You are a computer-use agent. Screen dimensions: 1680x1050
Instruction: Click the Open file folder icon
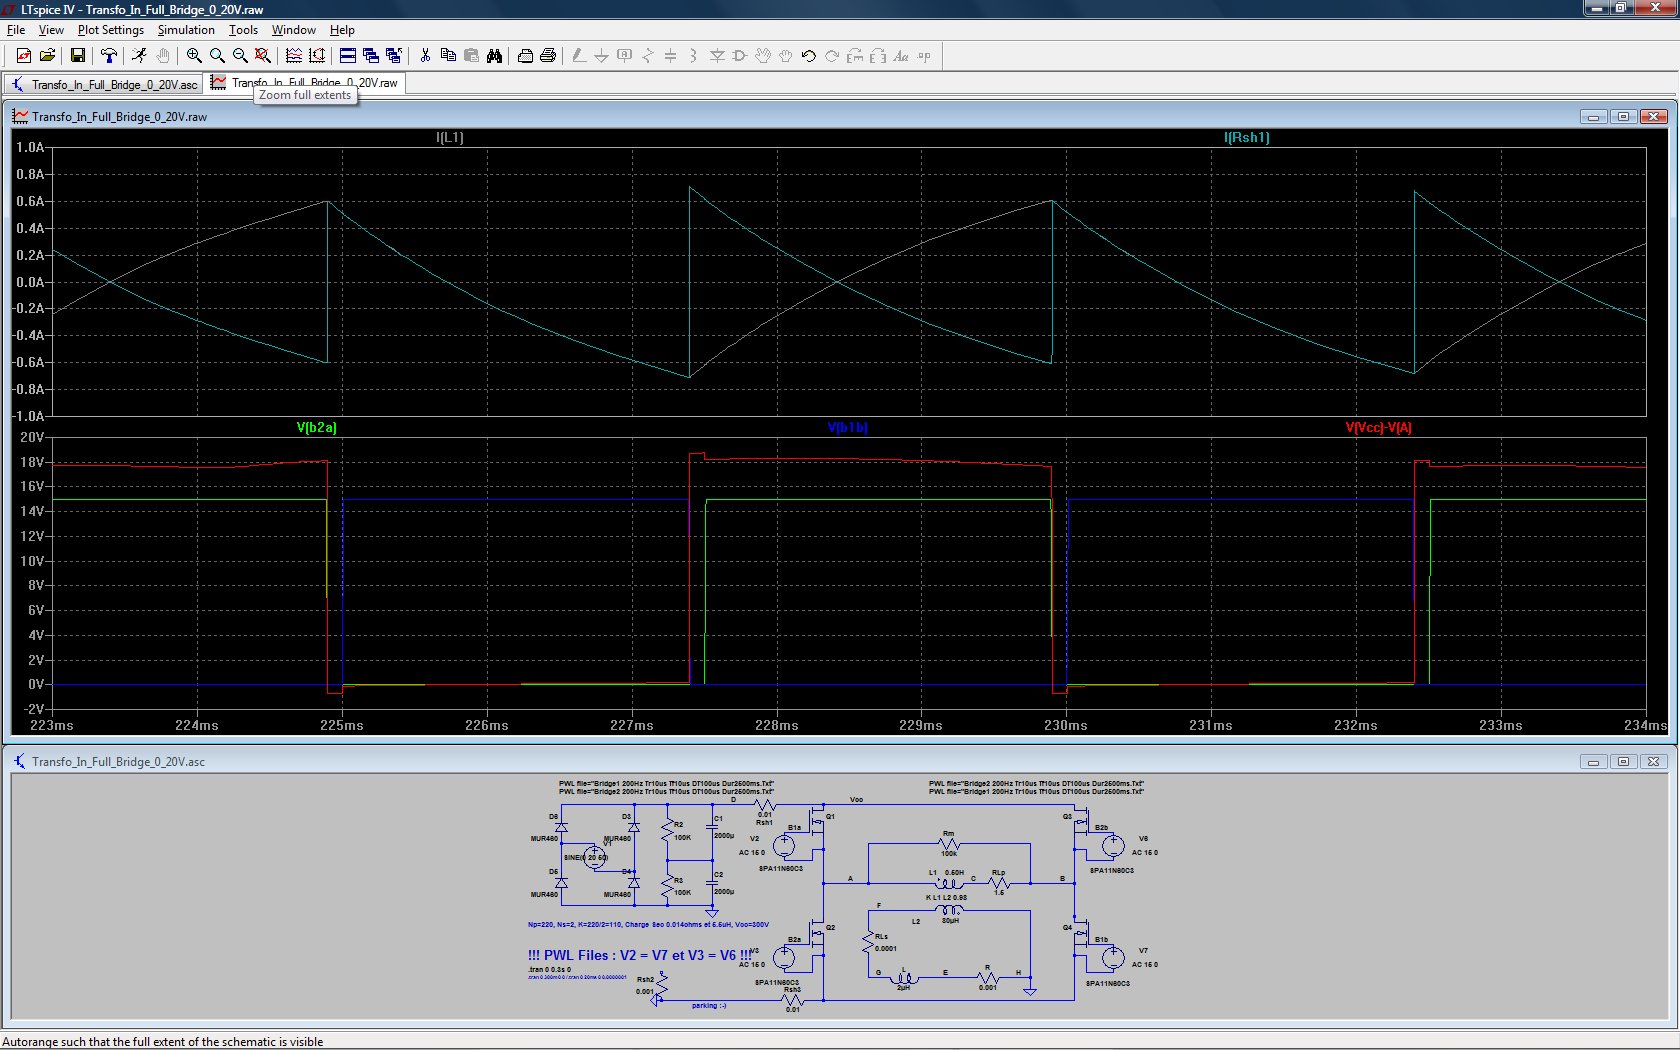[47, 56]
